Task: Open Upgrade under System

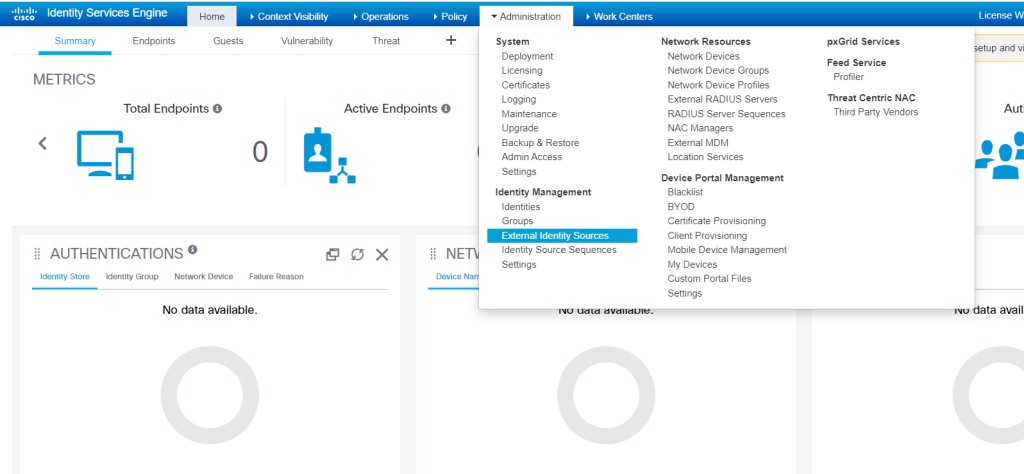Action: pos(520,128)
